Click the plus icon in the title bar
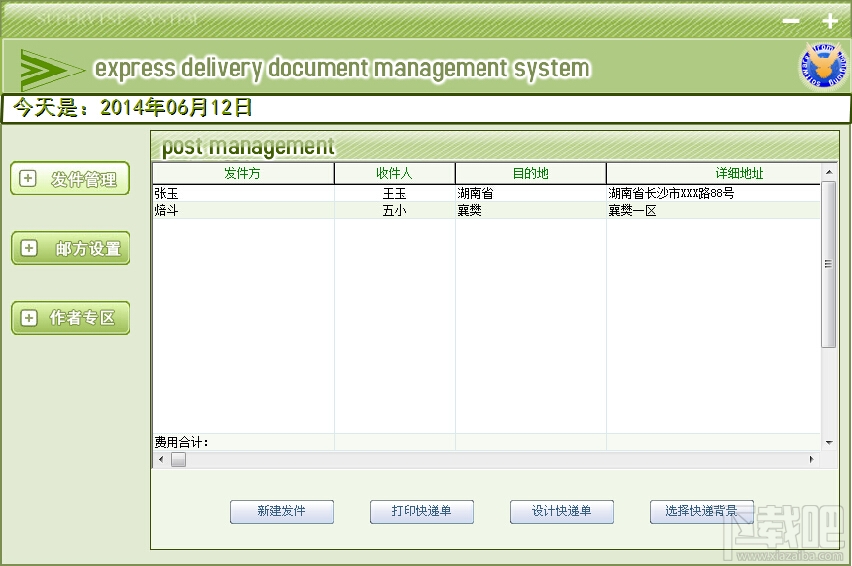852x566 pixels. pos(830,21)
